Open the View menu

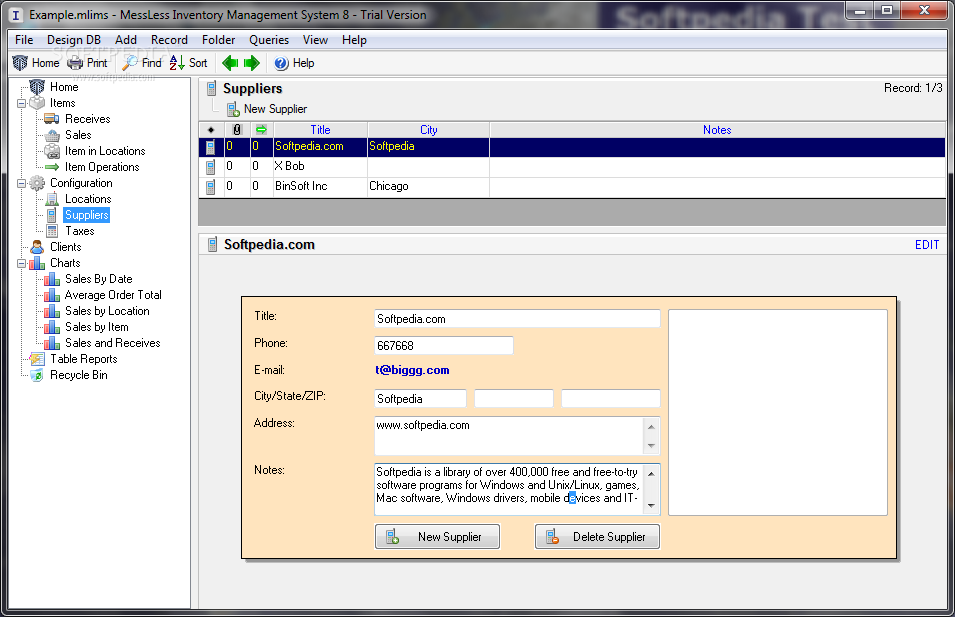click(x=315, y=40)
